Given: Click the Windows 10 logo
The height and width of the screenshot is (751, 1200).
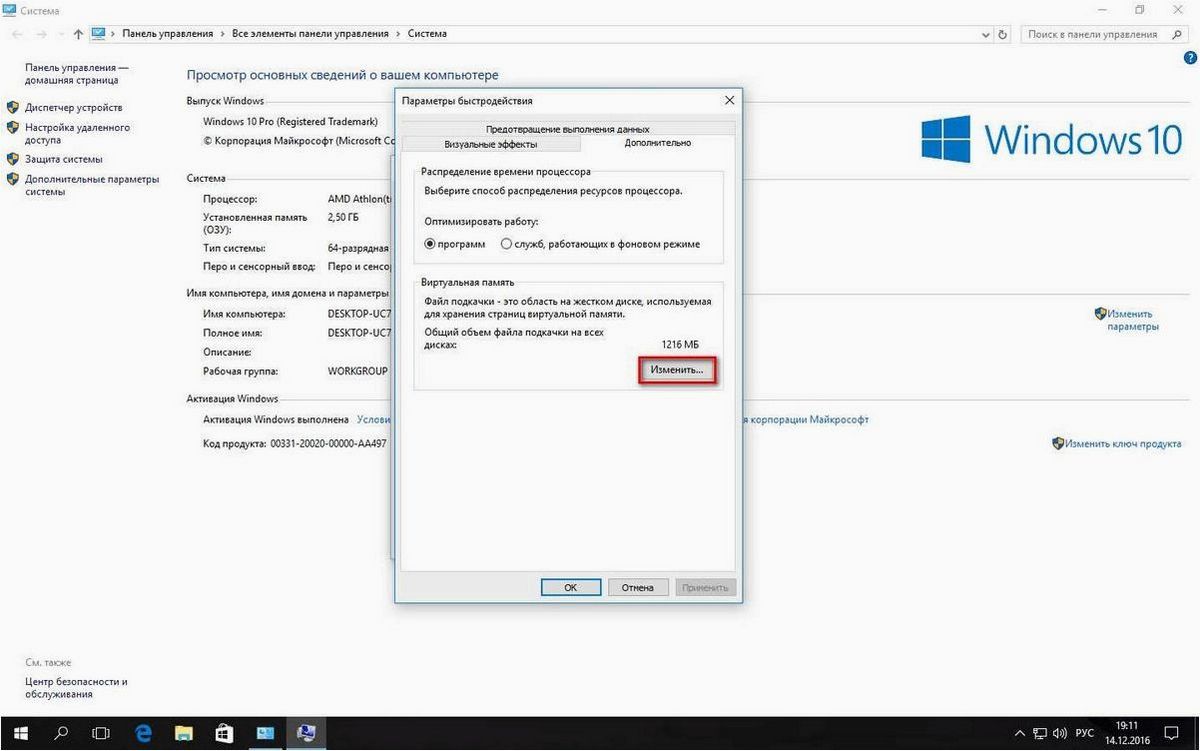Looking at the screenshot, I should (1051, 138).
